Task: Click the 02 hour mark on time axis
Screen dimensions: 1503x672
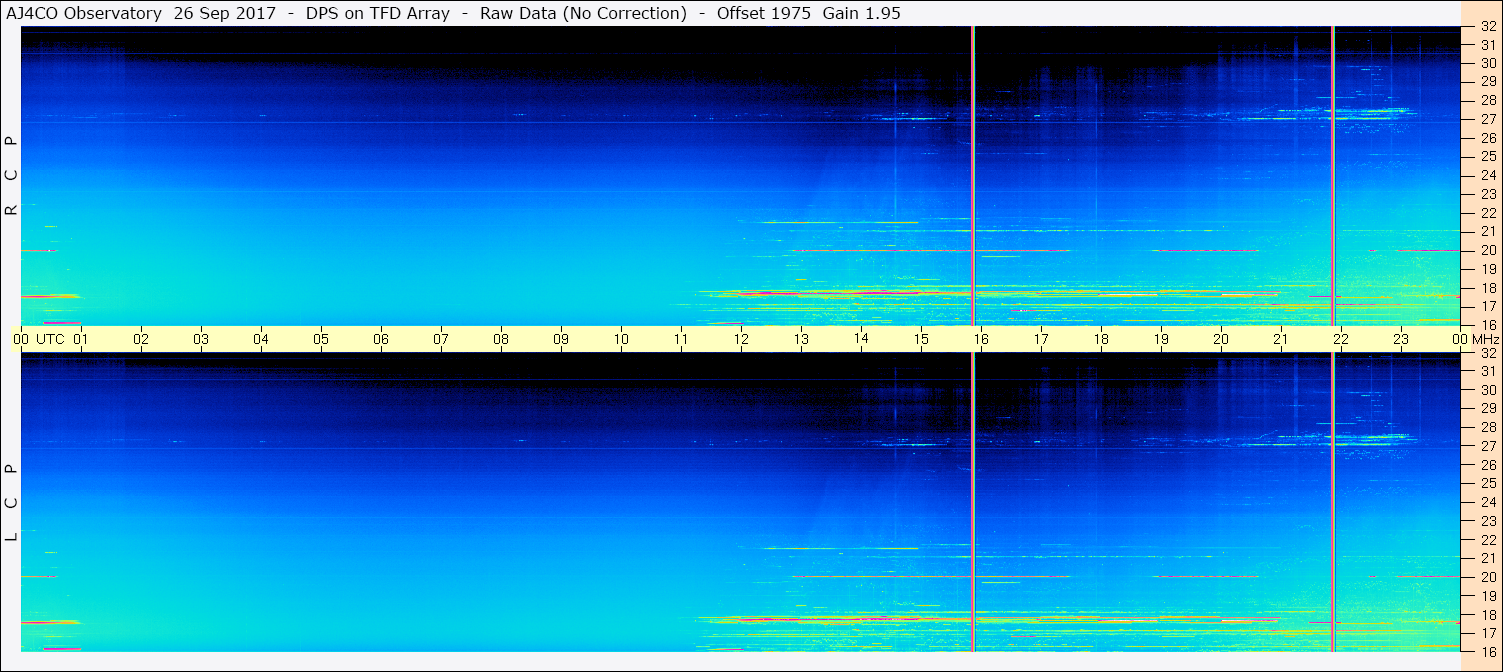Action: pyautogui.click(x=141, y=339)
